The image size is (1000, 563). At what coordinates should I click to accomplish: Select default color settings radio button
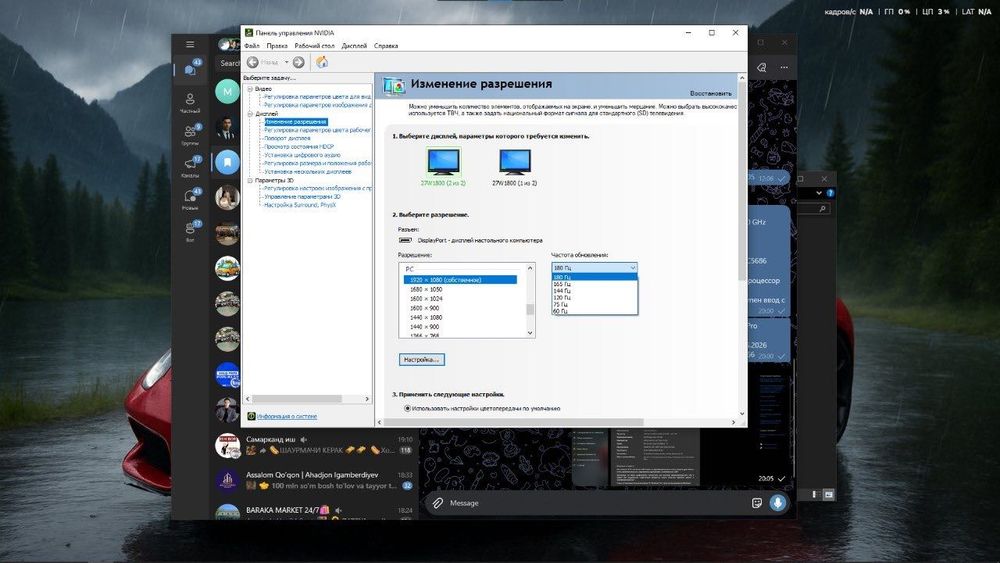[408, 408]
